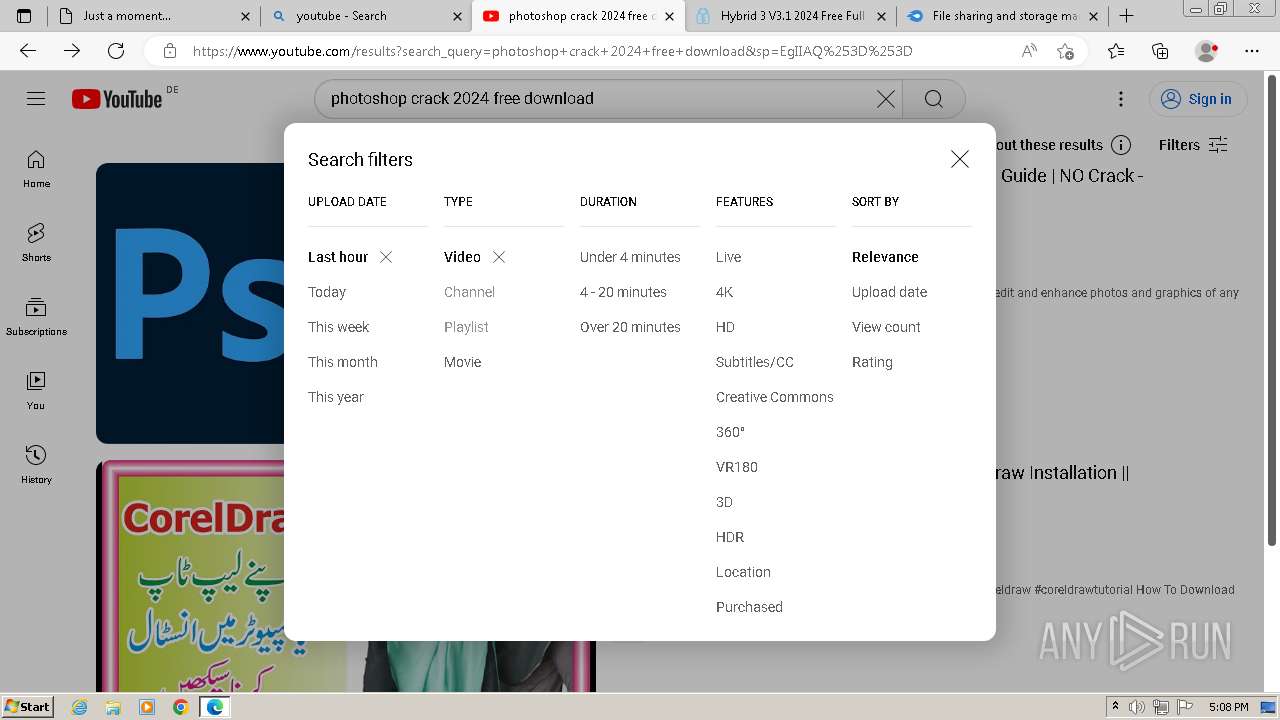Image resolution: width=1280 pixels, height=720 pixels.
Task: Enable the HDR feature filter
Action: 730,537
